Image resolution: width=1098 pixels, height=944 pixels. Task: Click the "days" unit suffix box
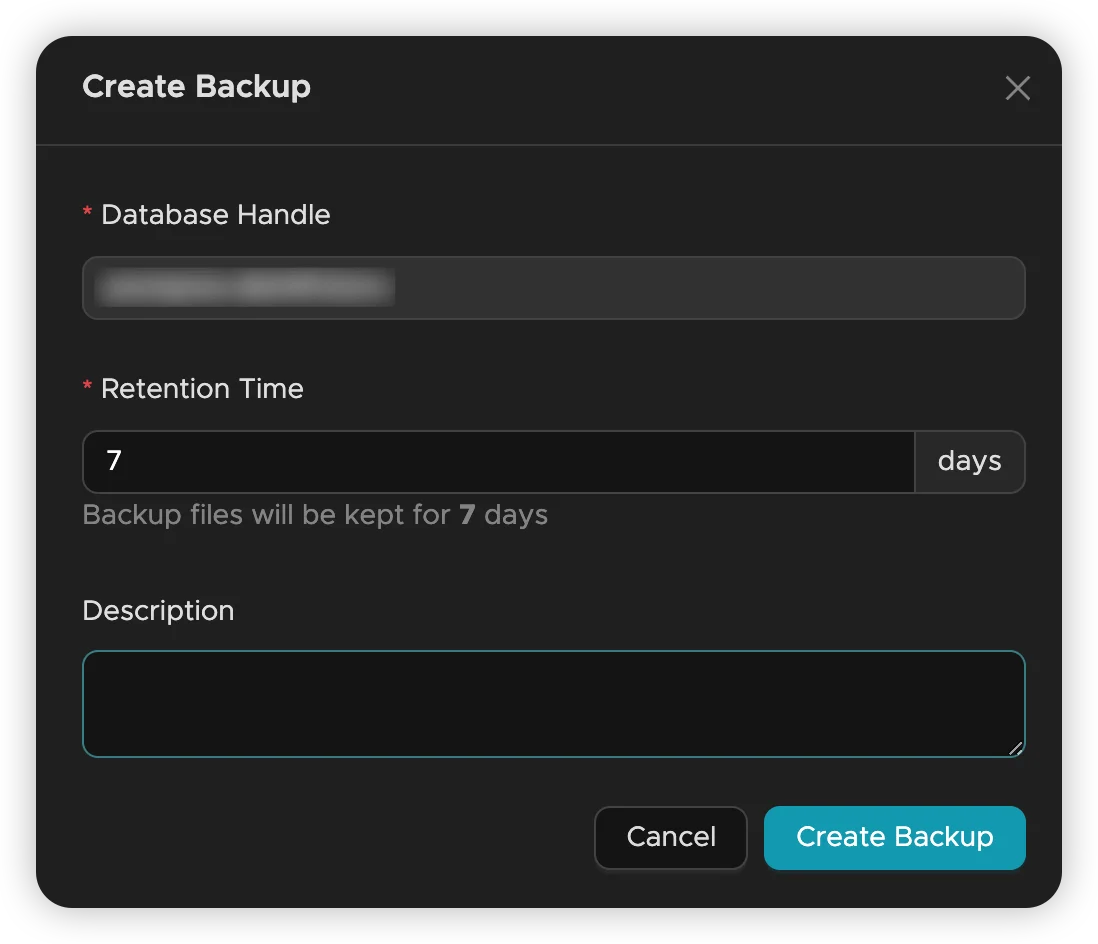(x=969, y=461)
